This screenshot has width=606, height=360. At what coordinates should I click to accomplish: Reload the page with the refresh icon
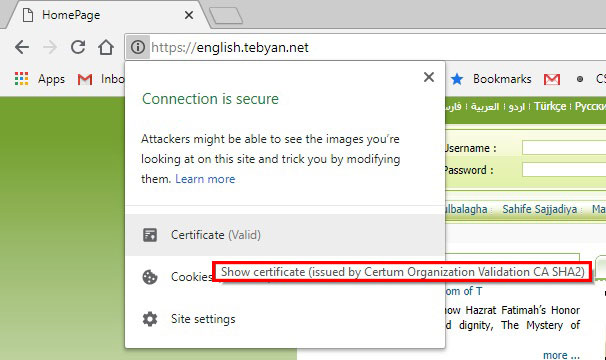[78, 47]
